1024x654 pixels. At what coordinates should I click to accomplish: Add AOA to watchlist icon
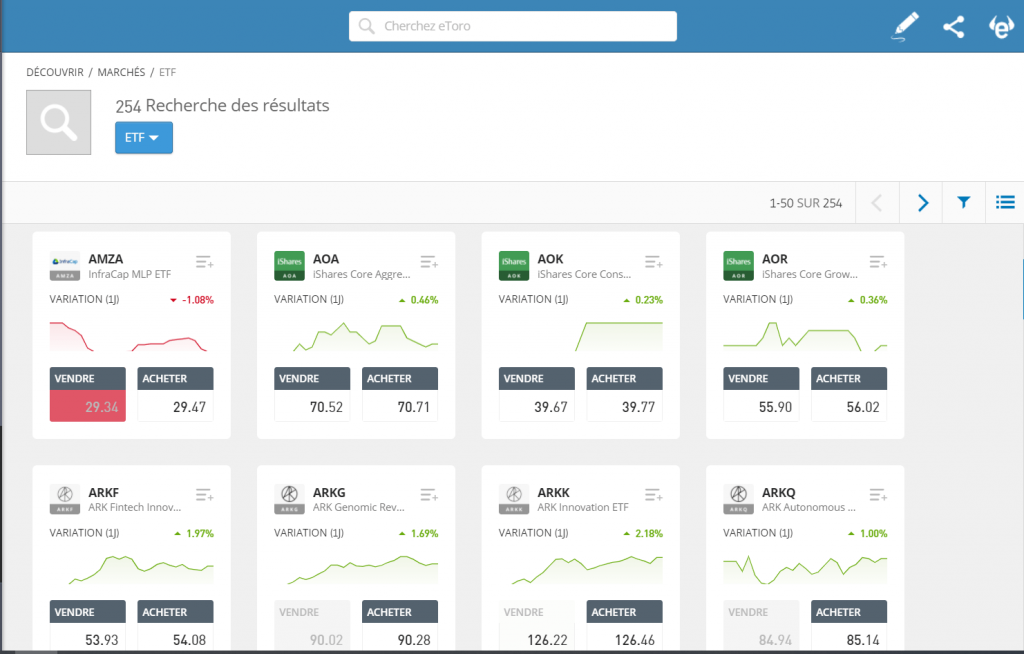(x=429, y=262)
